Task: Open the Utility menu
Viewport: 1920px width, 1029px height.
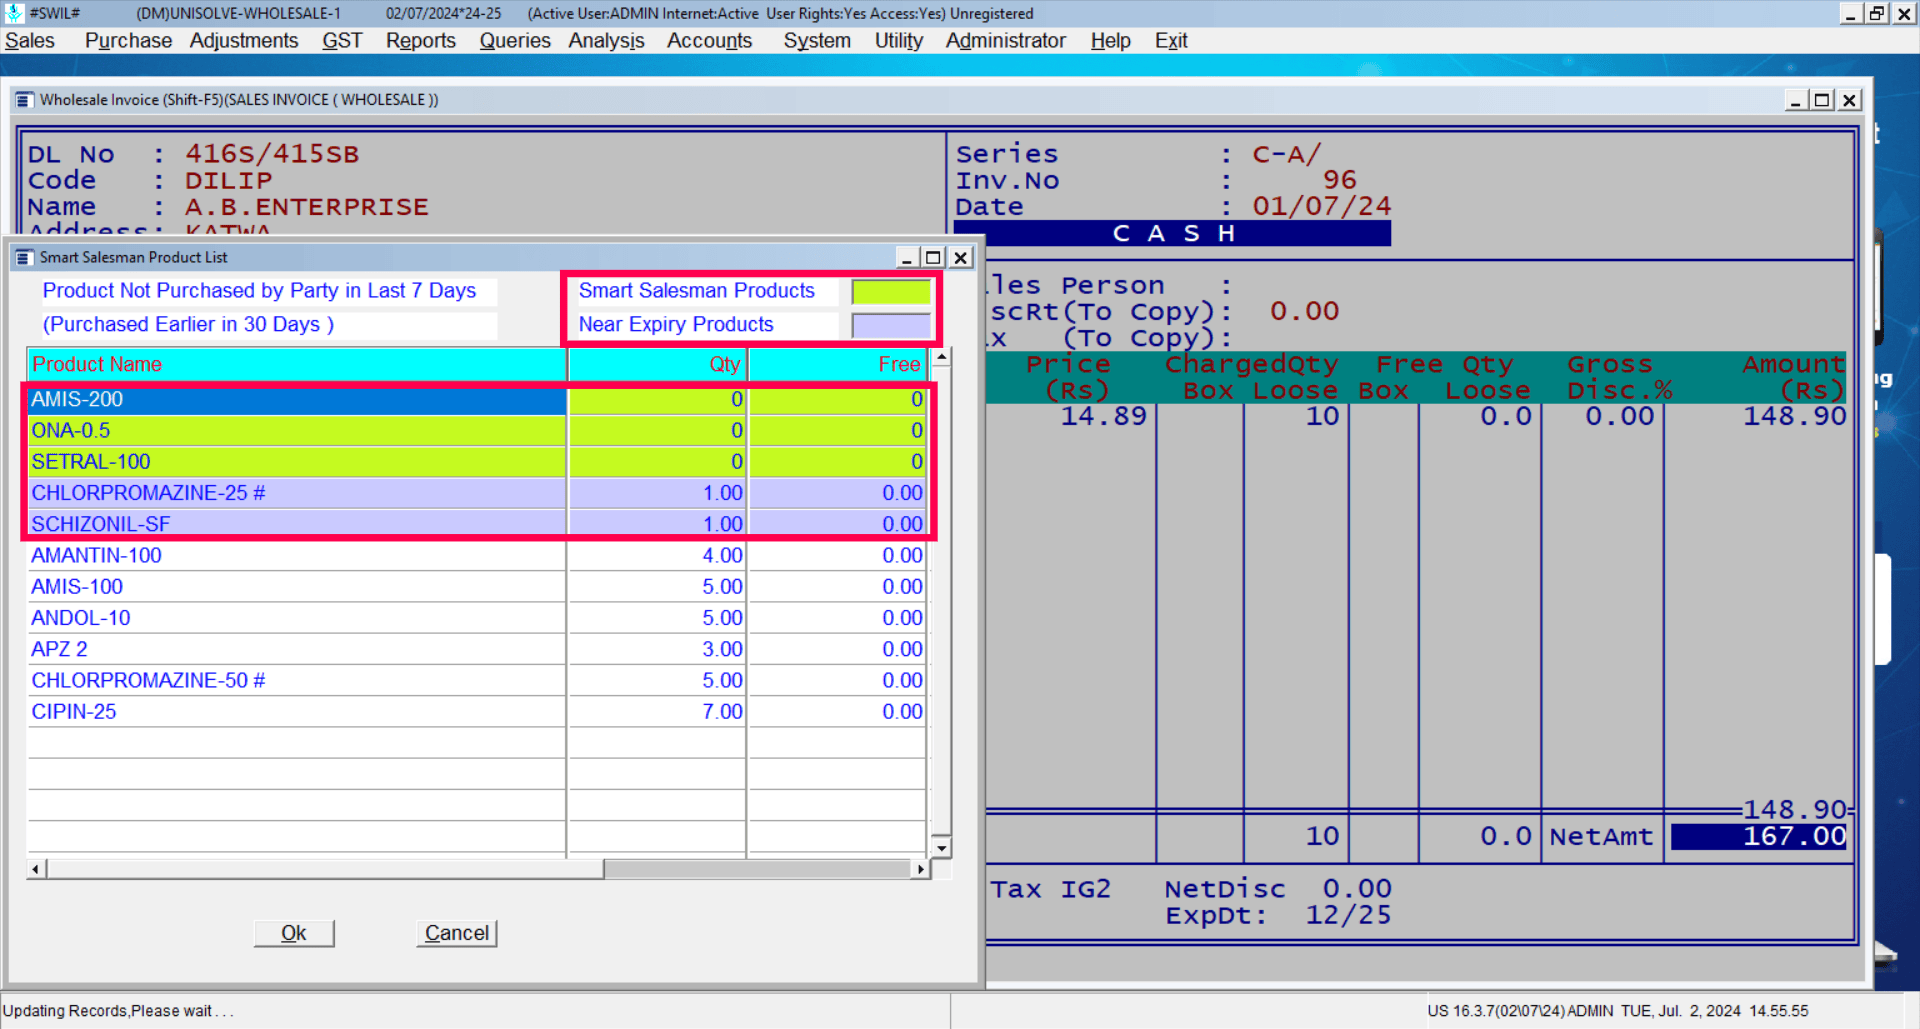Action: pyautogui.click(x=899, y=41)
